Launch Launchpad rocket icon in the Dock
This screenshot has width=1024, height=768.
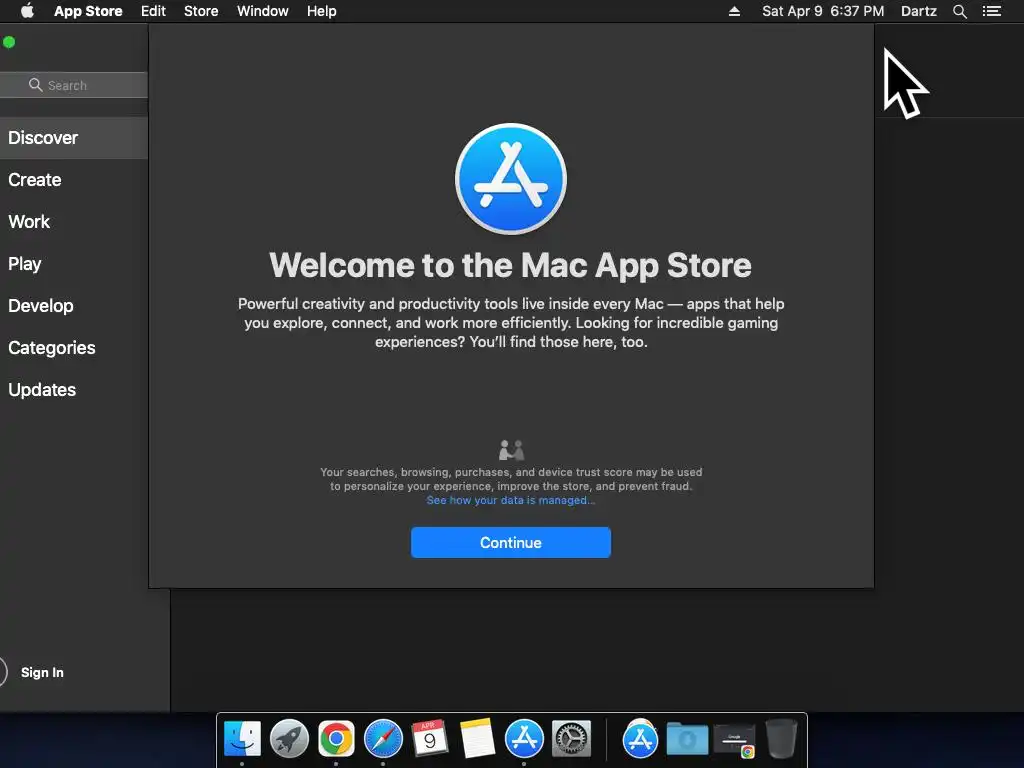click(x=289, y=739)
